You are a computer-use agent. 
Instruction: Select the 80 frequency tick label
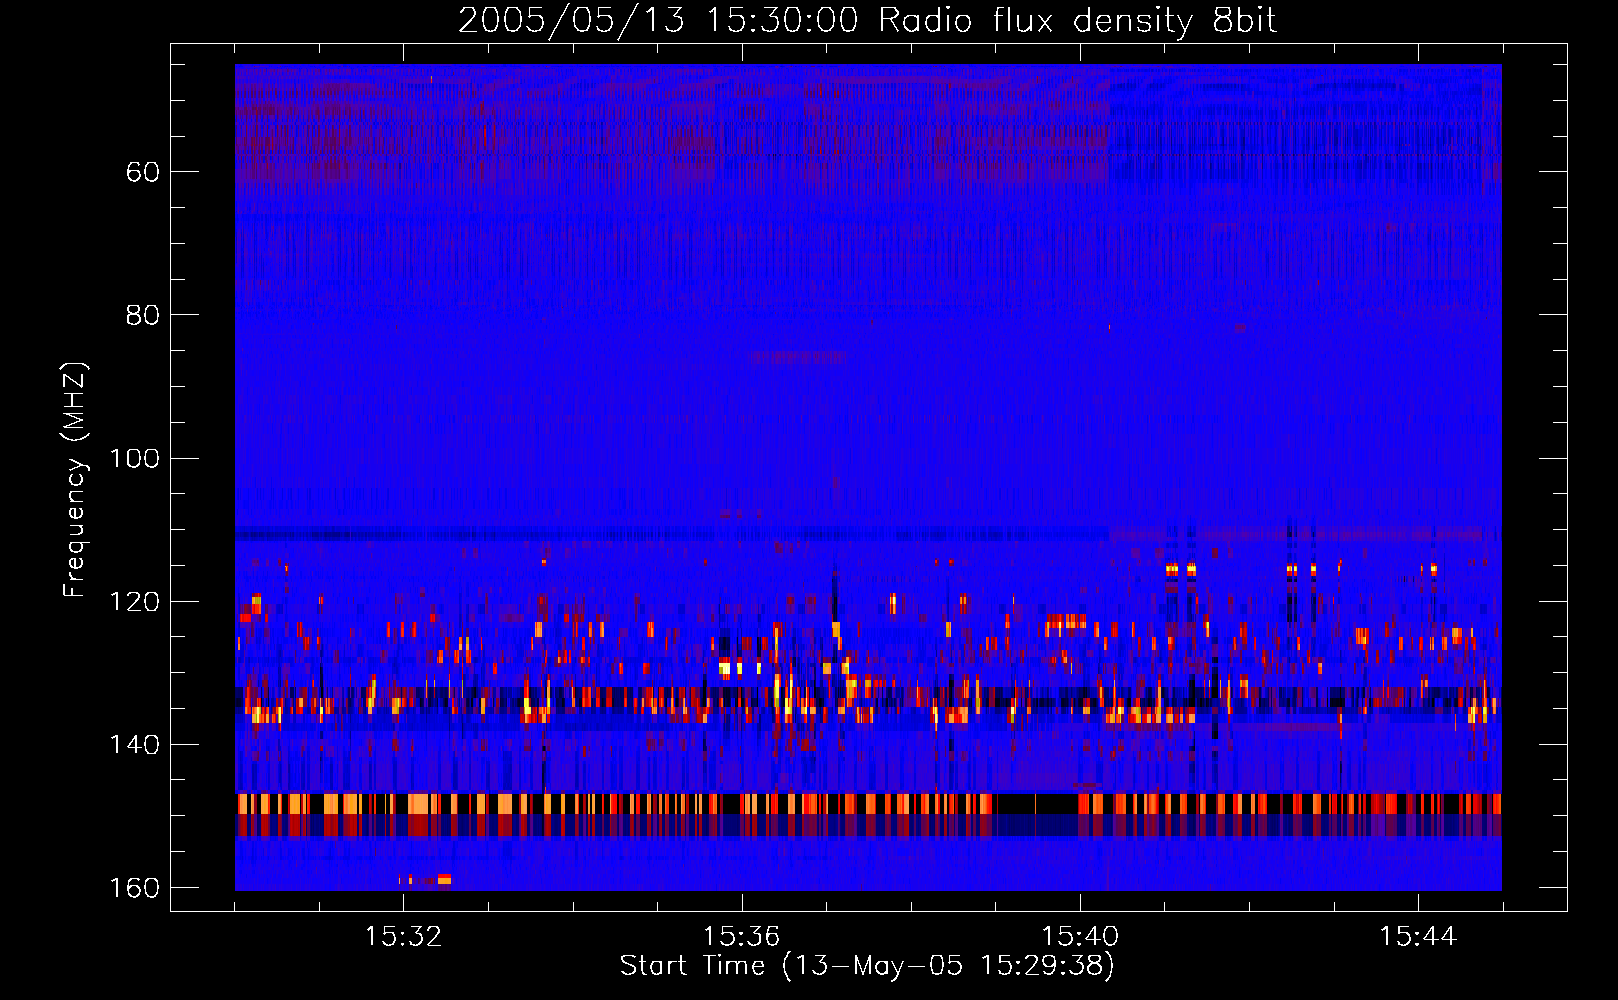pyautogui.click(x=143, y=315)
